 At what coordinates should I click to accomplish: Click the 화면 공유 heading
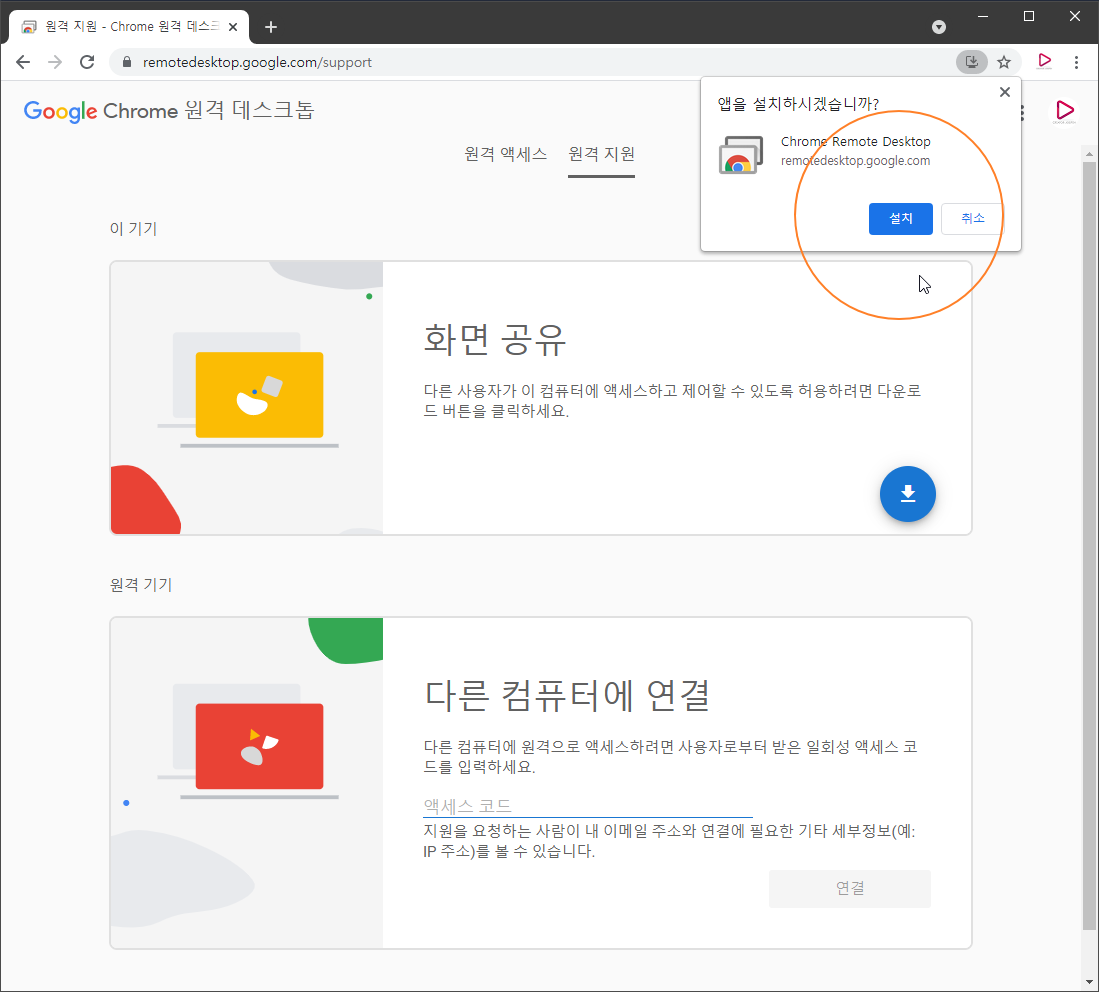tap(495, 340)
